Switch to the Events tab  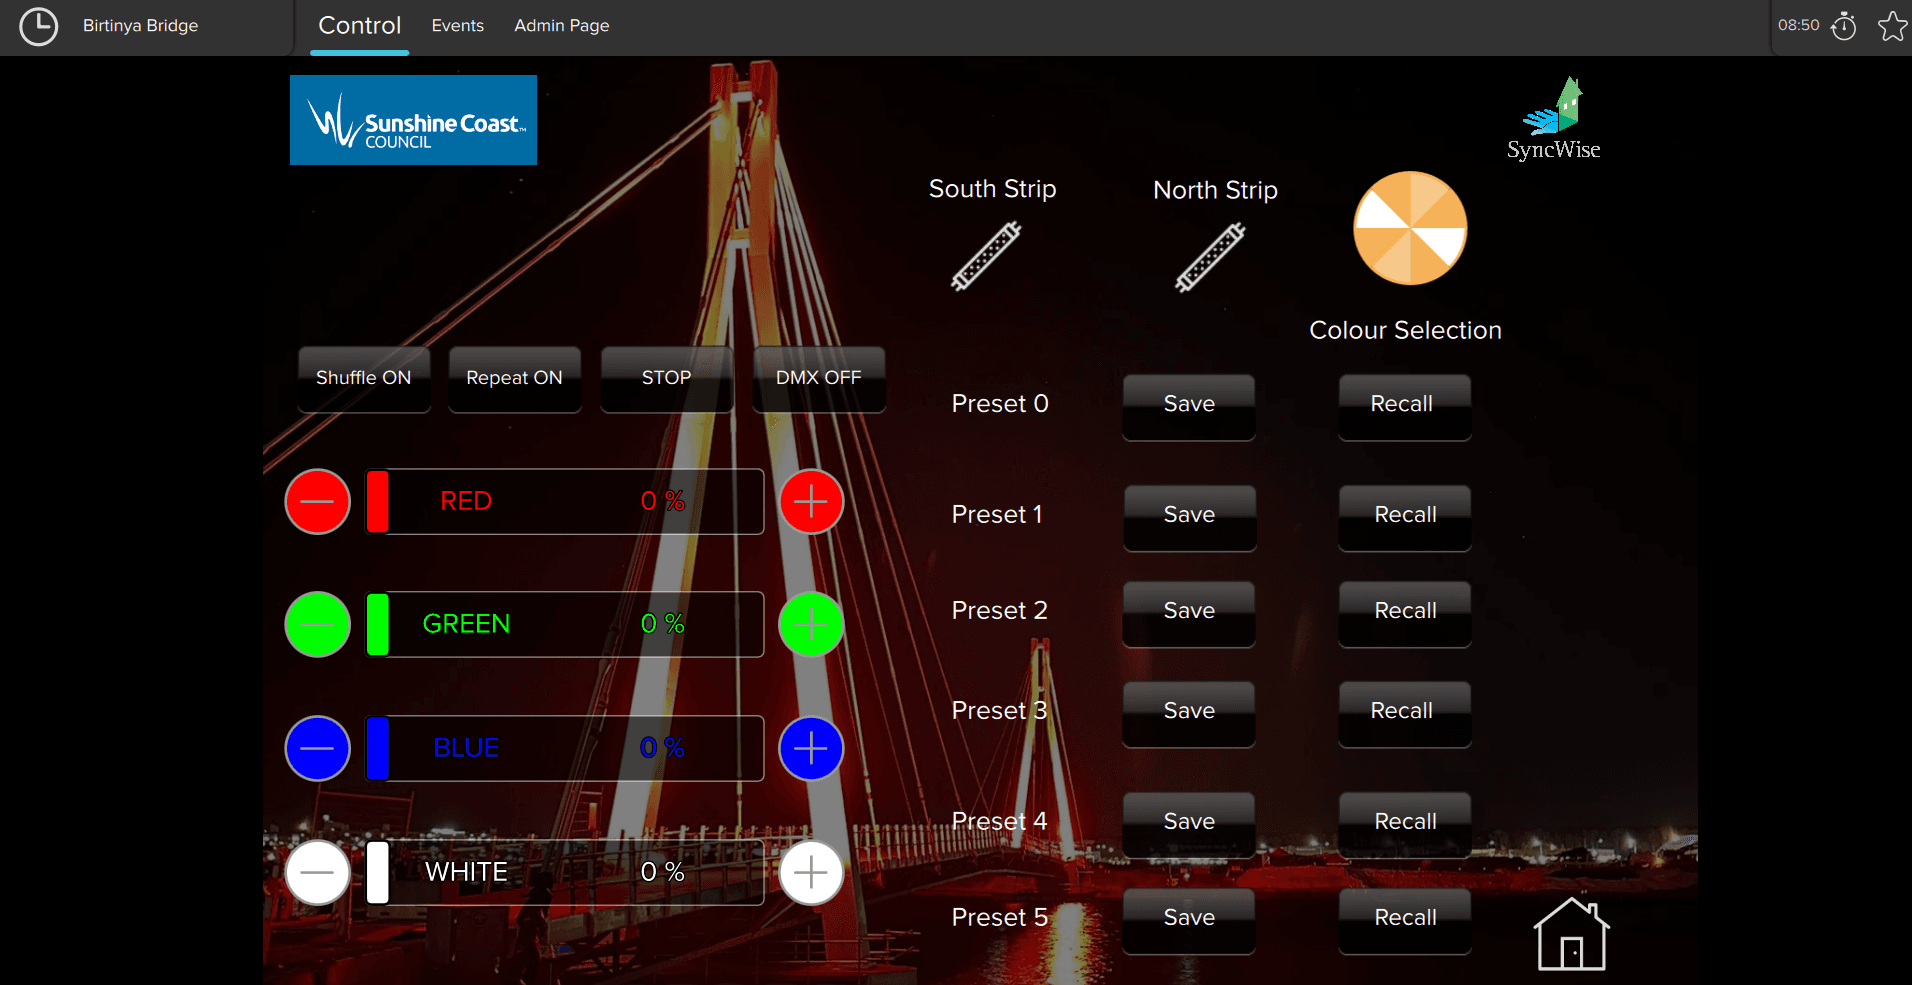[457, 26]
